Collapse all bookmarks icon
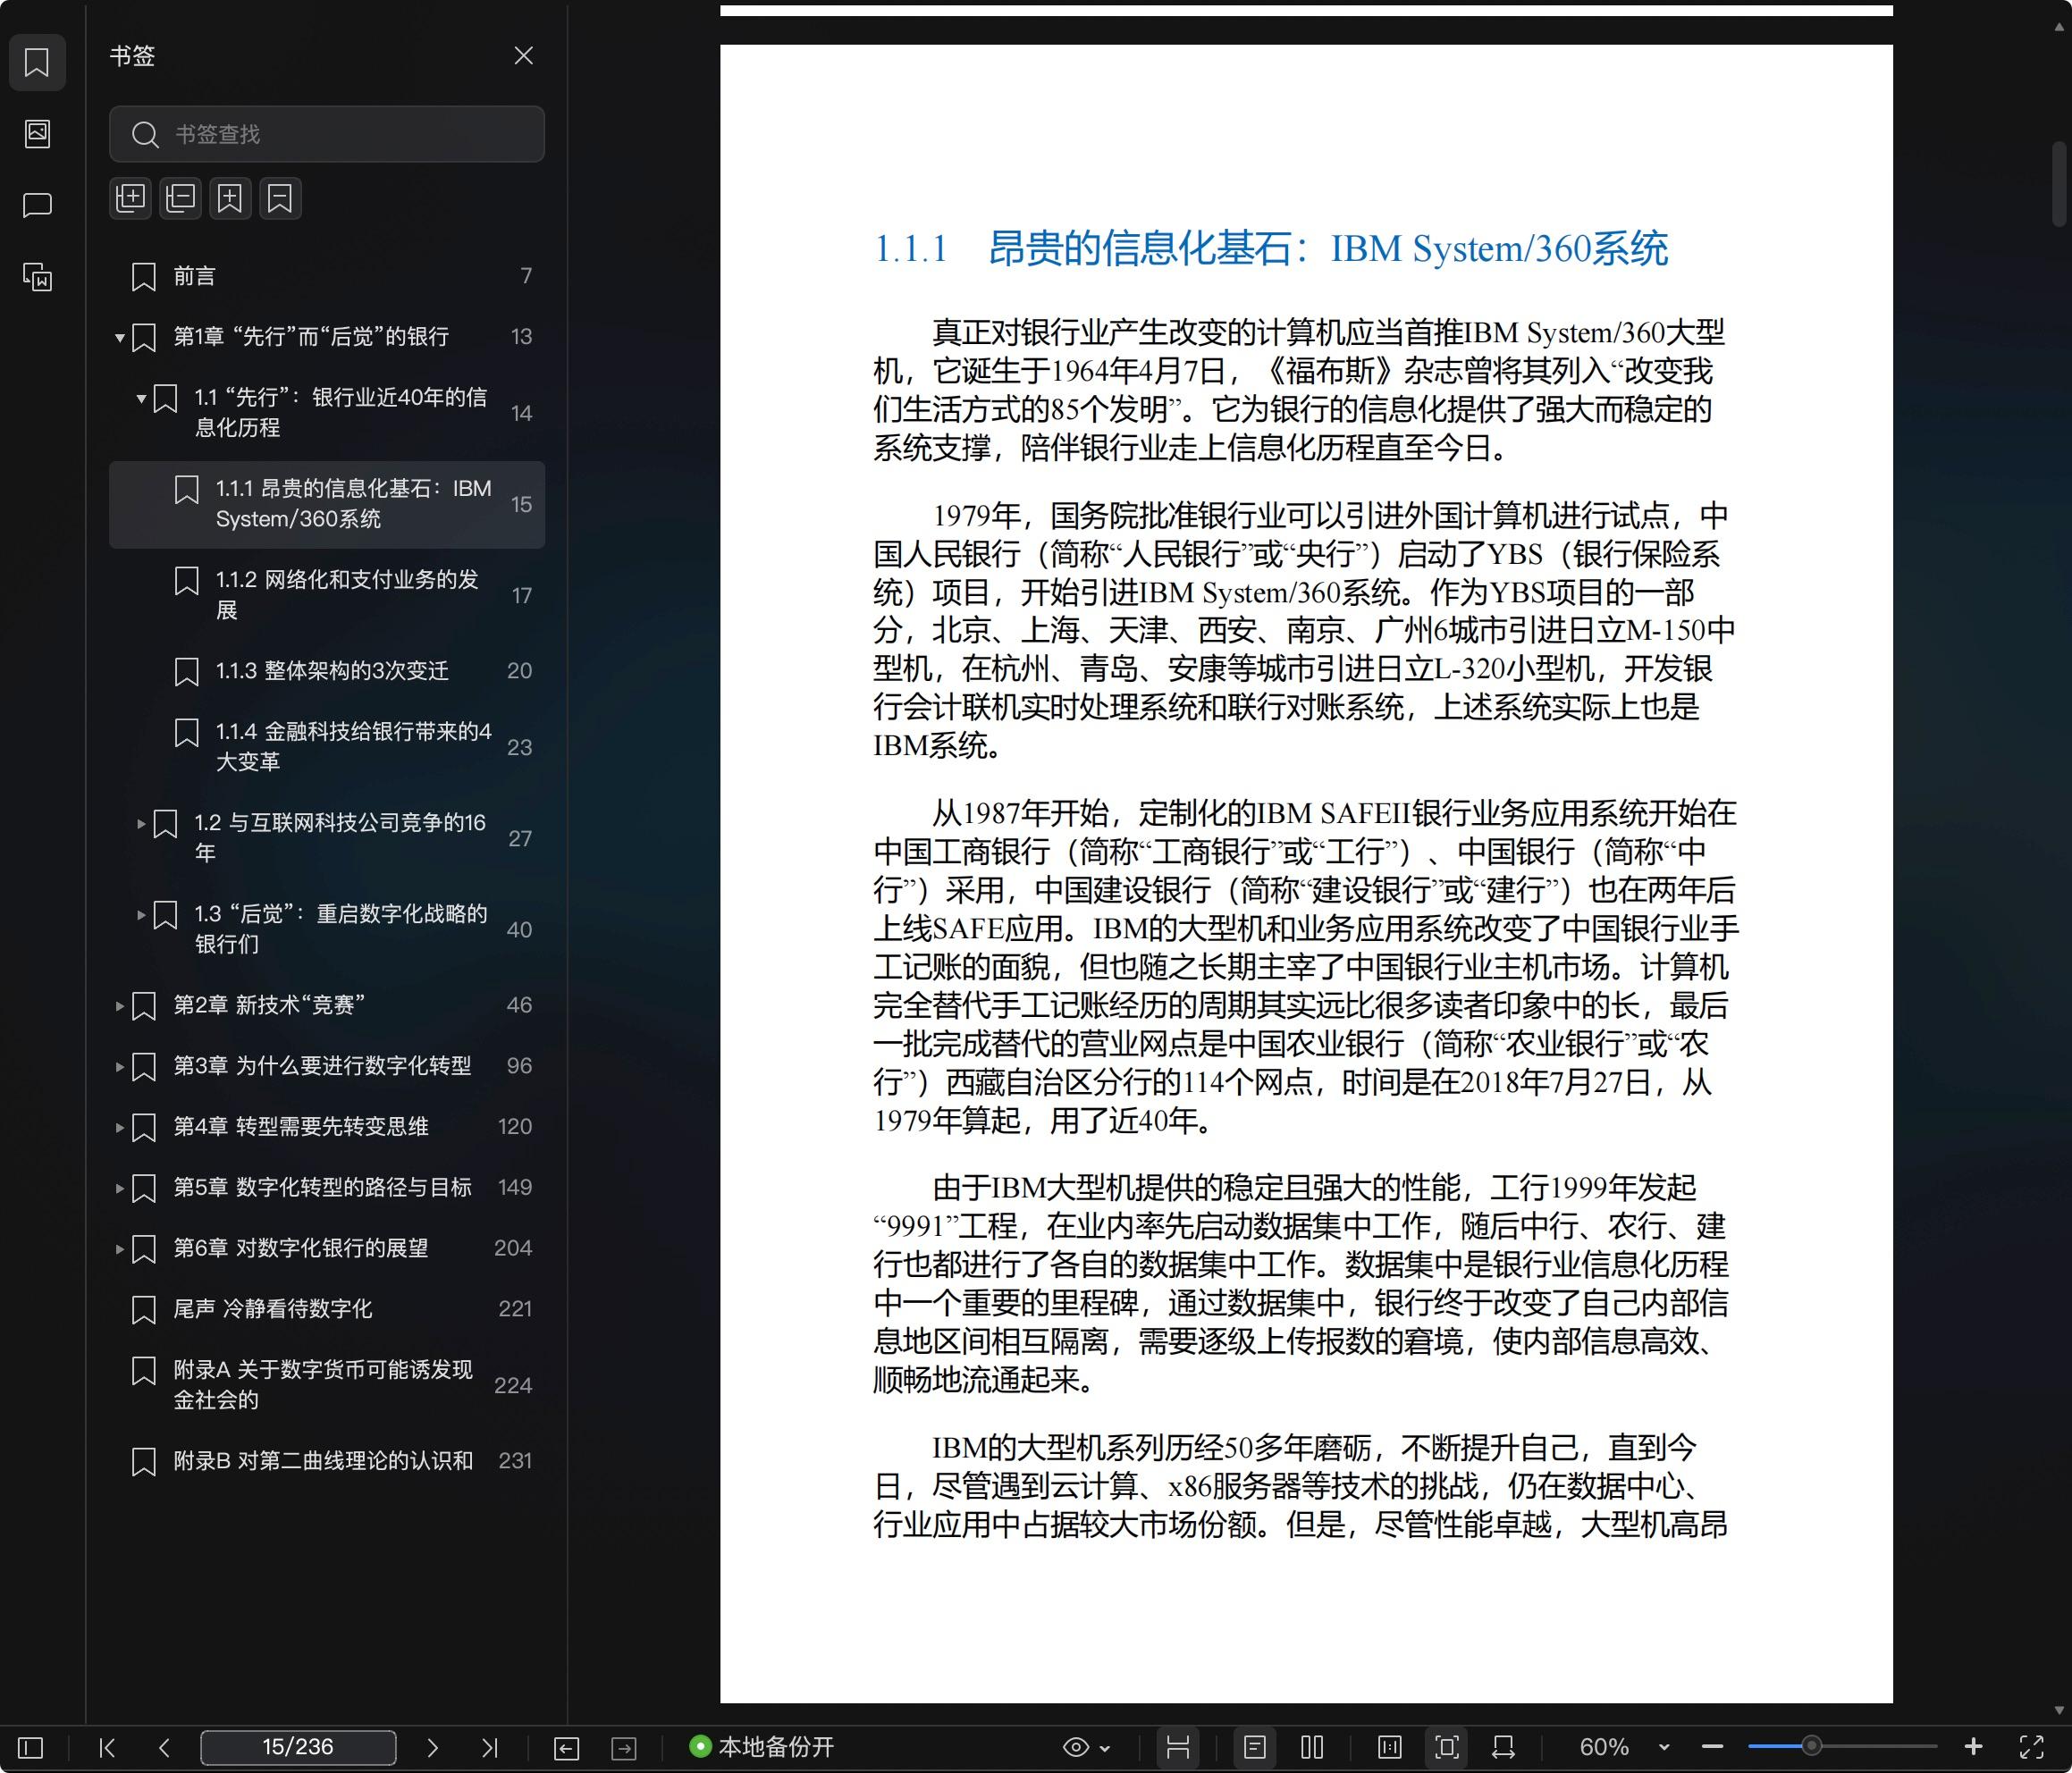The height and width of the screenshot is (1773, 2072). point(180,198)
